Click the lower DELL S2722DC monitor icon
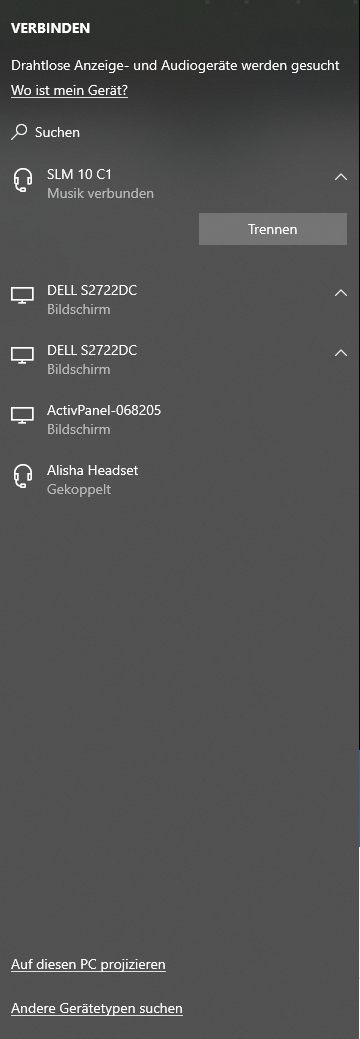 tap(23, 355)
